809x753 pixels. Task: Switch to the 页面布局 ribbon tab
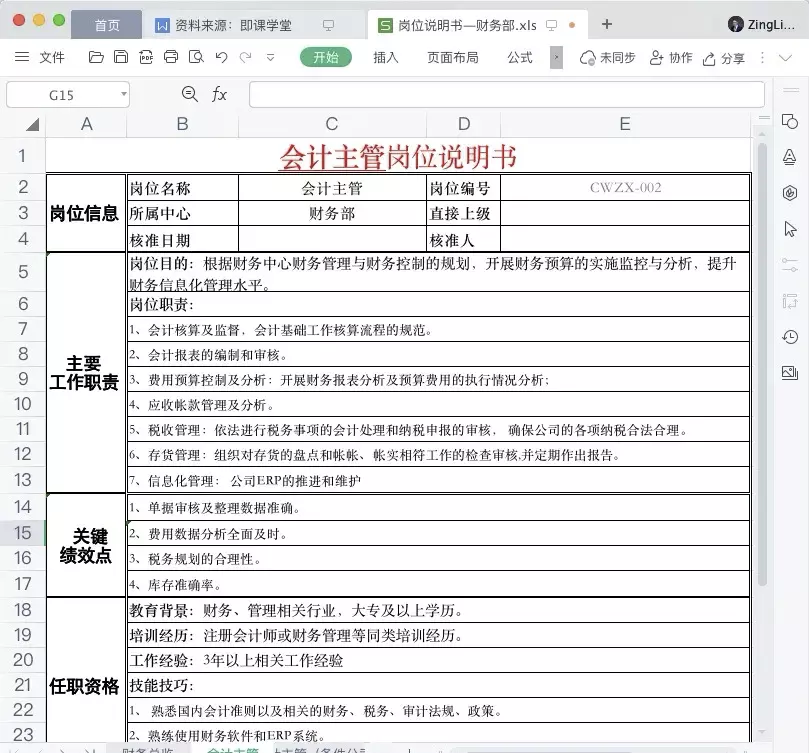(x=452, y=57)
